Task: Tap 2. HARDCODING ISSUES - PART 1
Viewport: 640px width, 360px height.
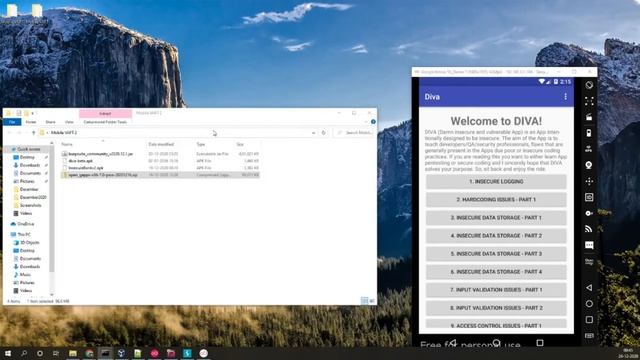Action: click(496, 200)
